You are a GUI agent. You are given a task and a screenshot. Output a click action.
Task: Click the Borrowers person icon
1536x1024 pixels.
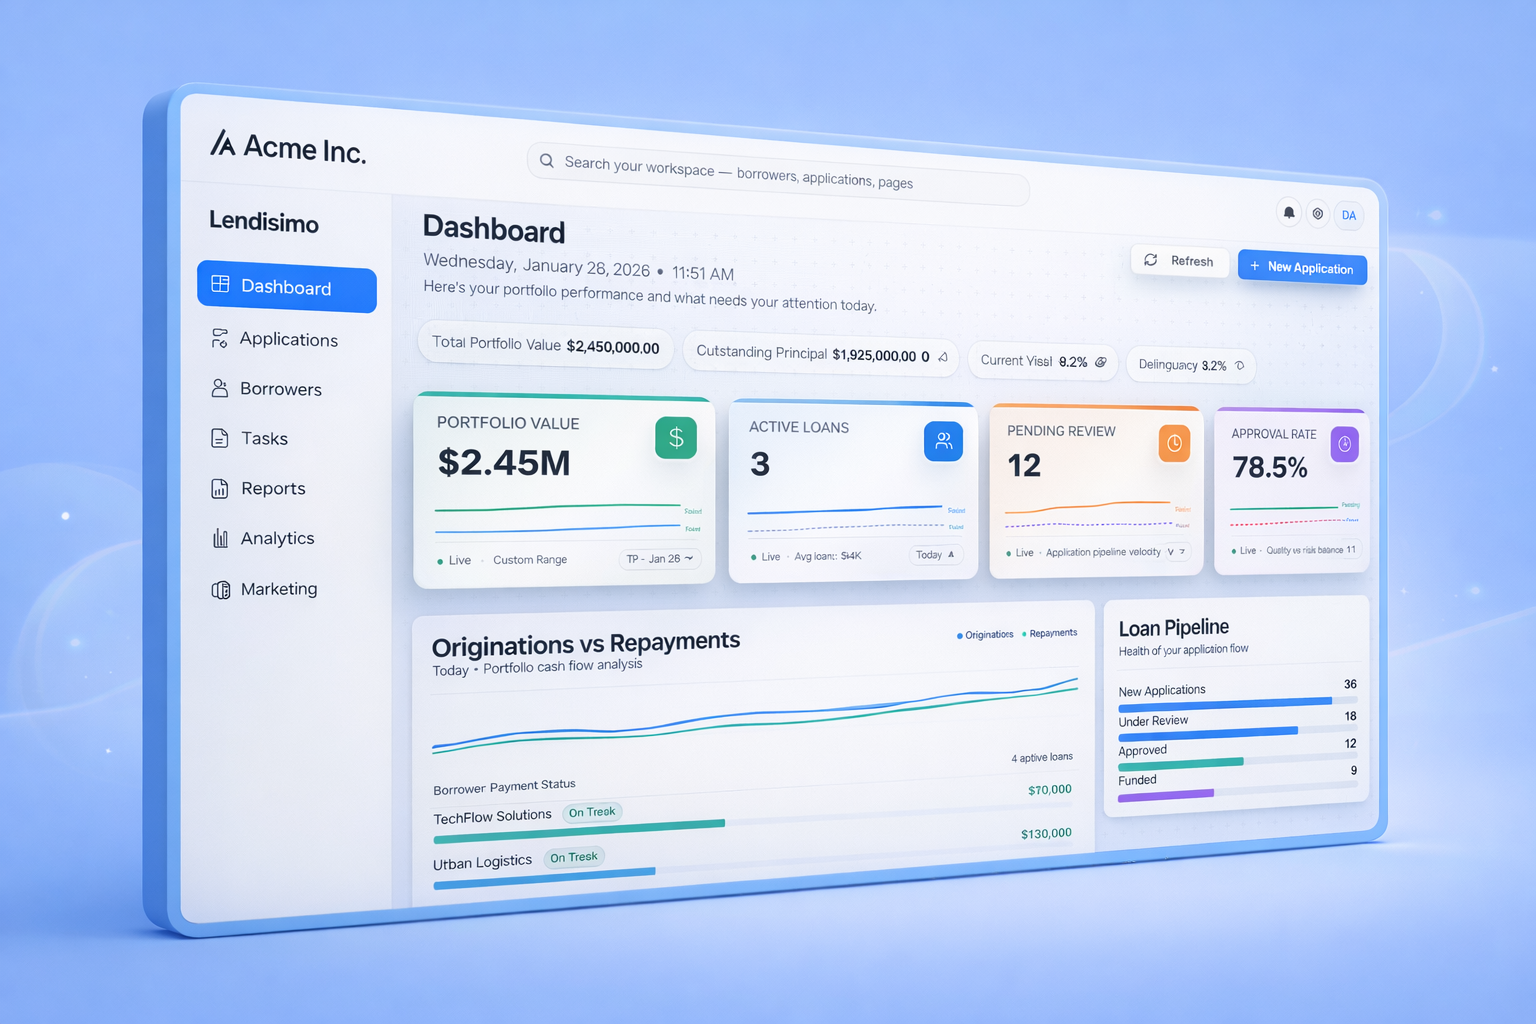click(220, 388)
